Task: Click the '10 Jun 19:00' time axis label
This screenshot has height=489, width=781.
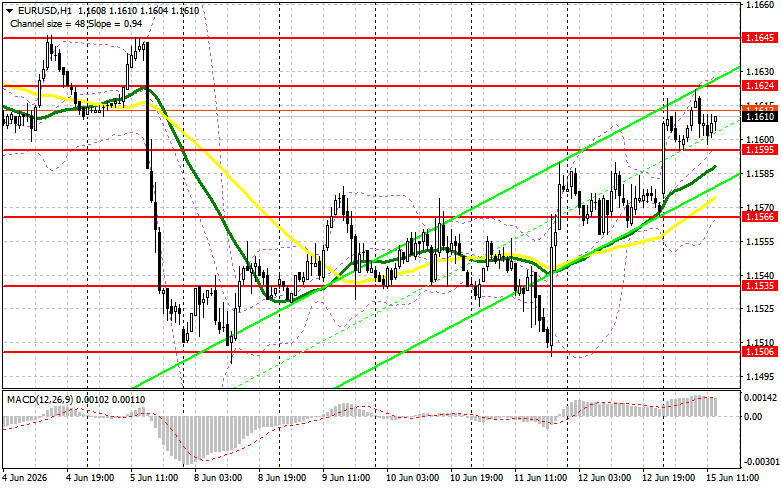Action: pos(477,478)
